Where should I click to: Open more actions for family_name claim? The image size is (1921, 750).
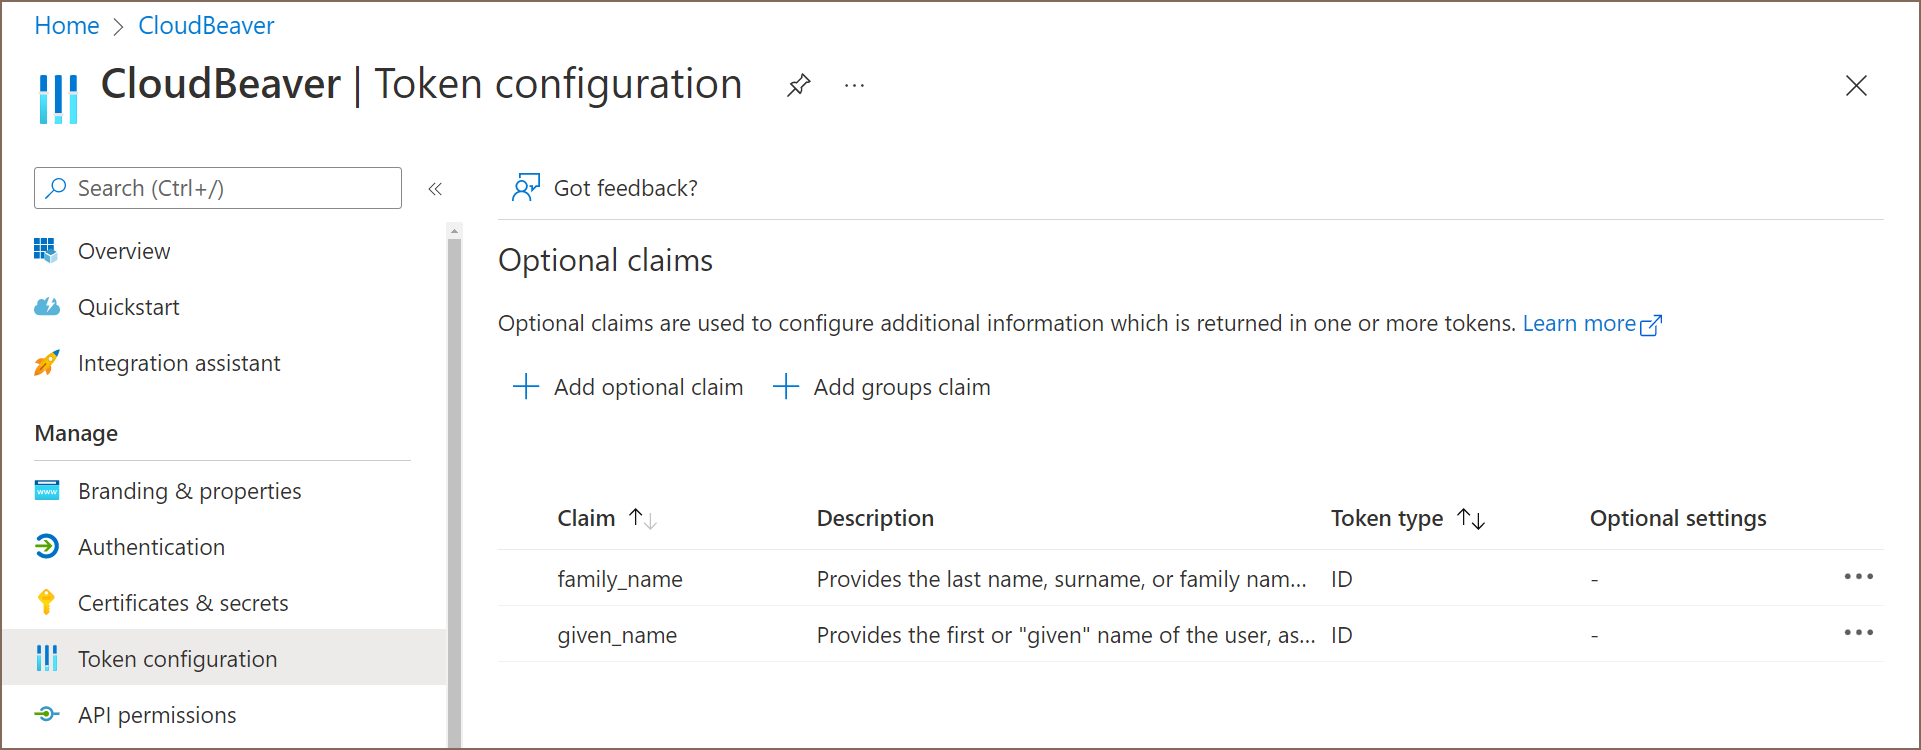(1858, 577)
